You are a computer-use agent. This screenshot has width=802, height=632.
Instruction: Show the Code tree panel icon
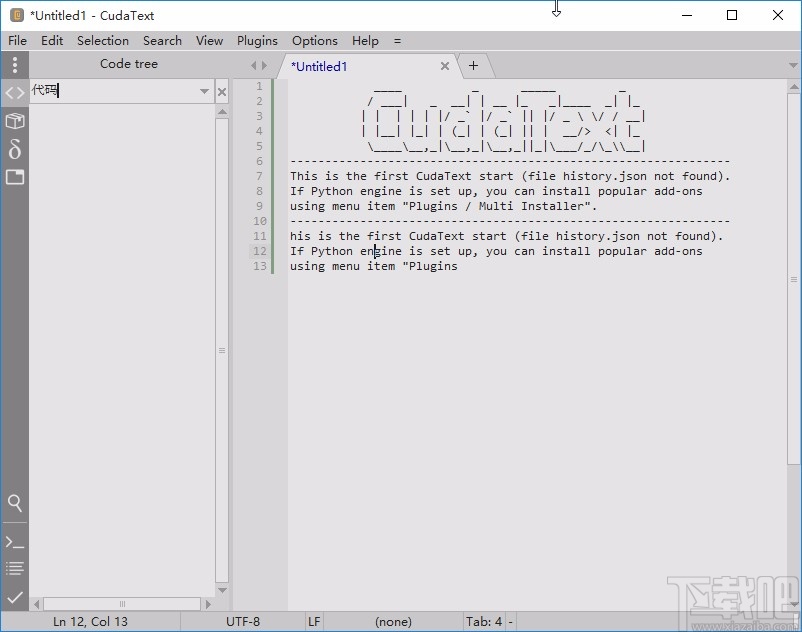[15, 93]
